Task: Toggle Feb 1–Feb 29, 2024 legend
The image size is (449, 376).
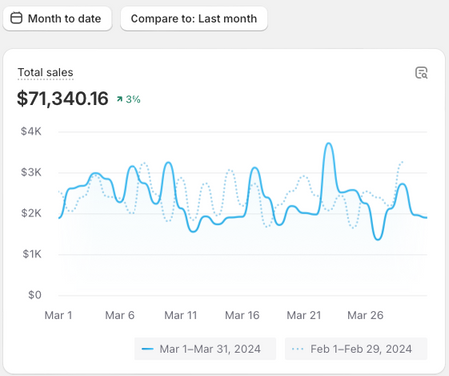Action: tap(356, 349)
